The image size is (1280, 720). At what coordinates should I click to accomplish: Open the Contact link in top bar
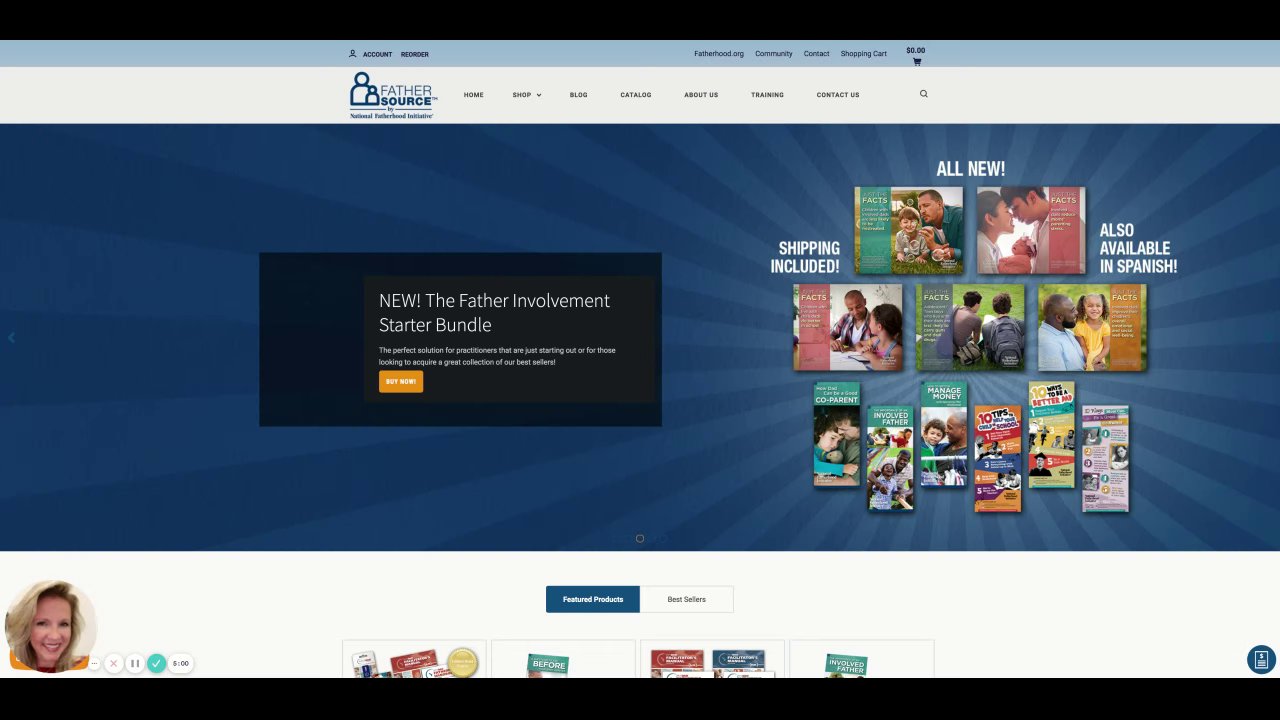tap(817, 54)
